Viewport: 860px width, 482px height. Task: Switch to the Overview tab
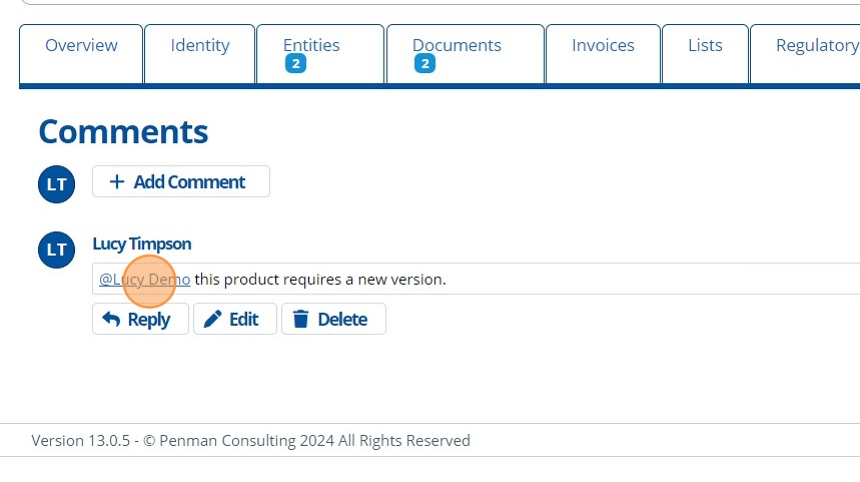81,46
